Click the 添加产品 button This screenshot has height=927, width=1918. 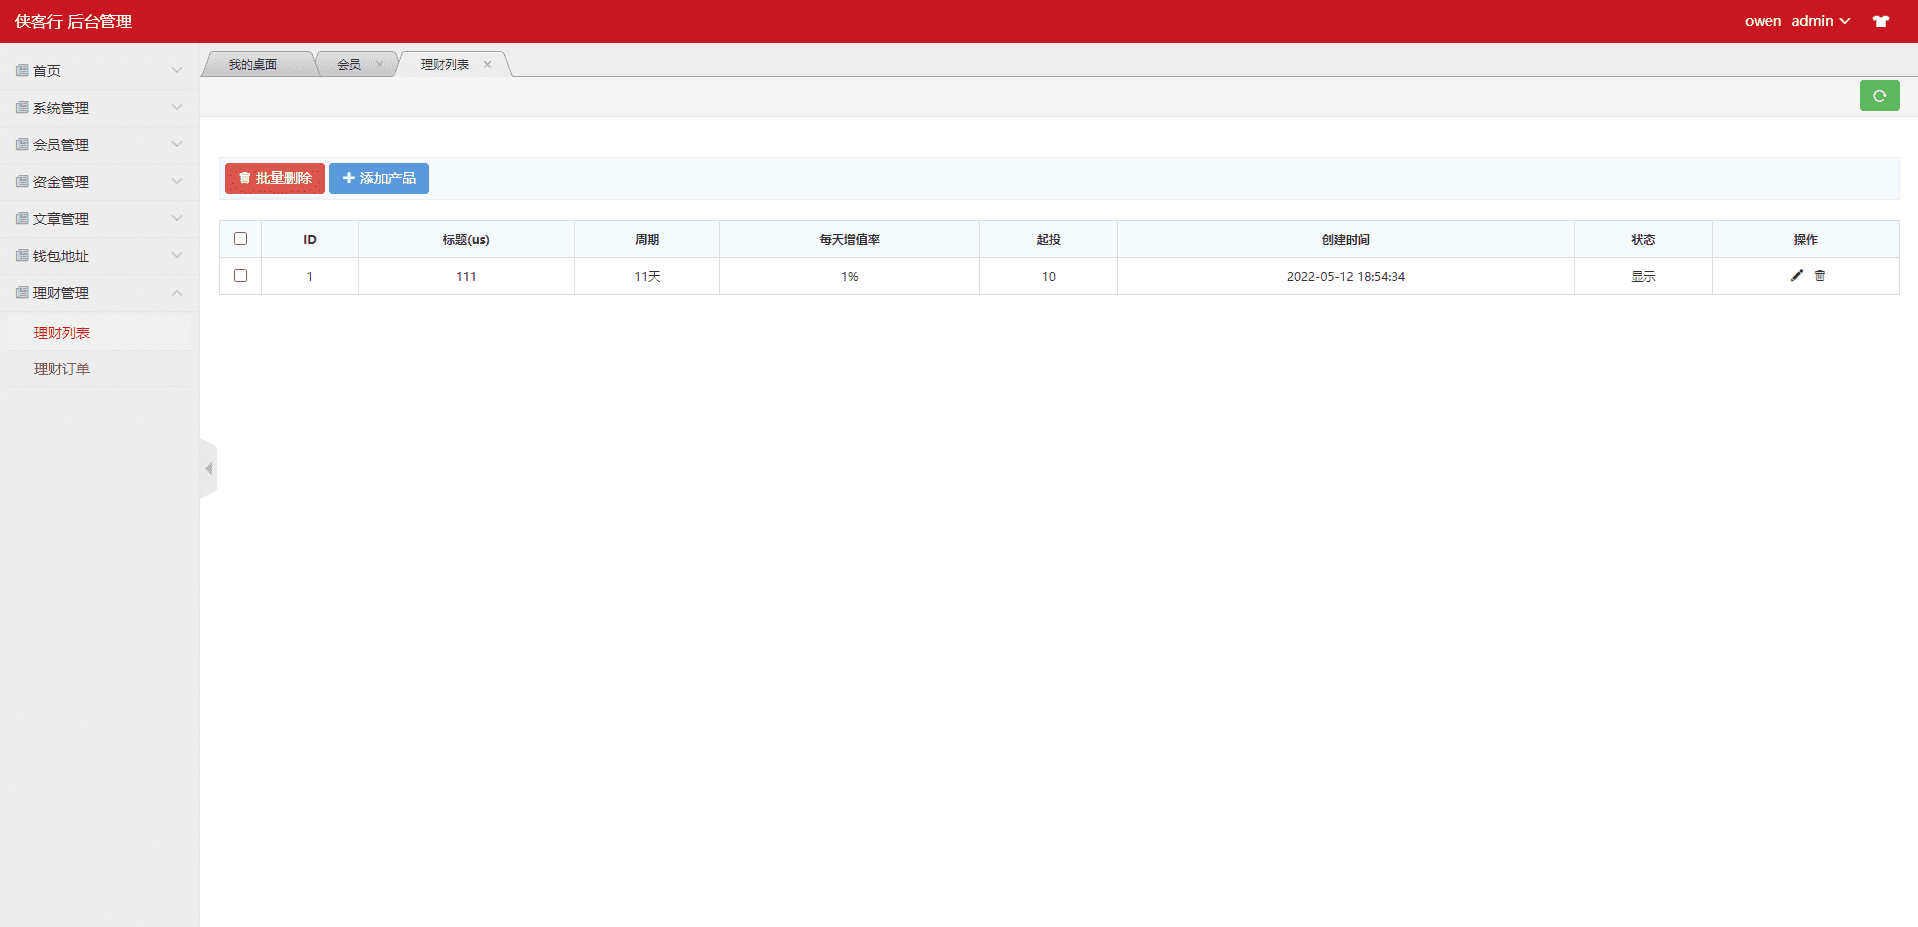(x=379, y=178)
